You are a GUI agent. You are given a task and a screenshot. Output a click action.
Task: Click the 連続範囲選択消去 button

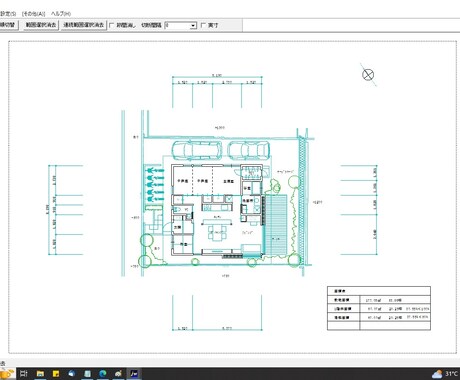click(x=84, y=25)
